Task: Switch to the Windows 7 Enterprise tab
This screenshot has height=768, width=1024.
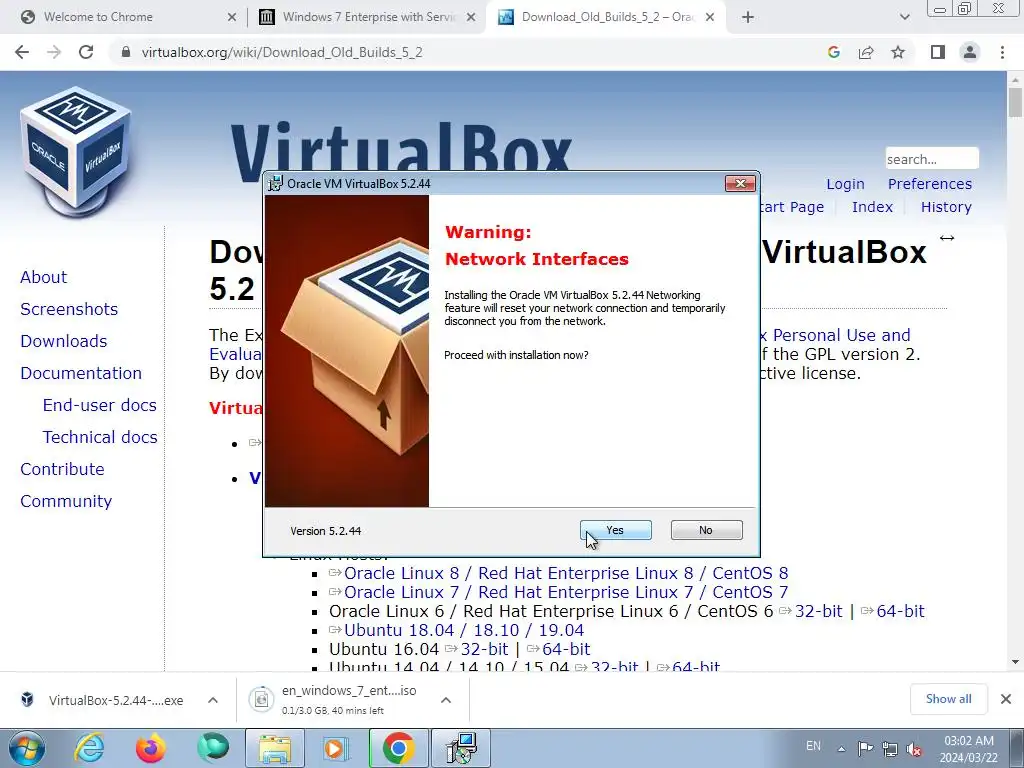Action: click(368, 17)
